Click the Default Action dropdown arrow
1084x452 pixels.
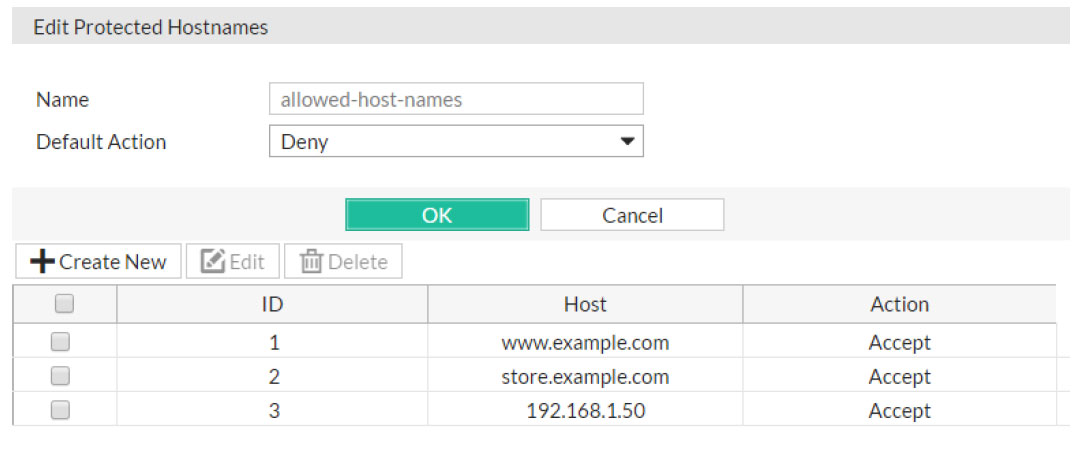click(627, 142)
